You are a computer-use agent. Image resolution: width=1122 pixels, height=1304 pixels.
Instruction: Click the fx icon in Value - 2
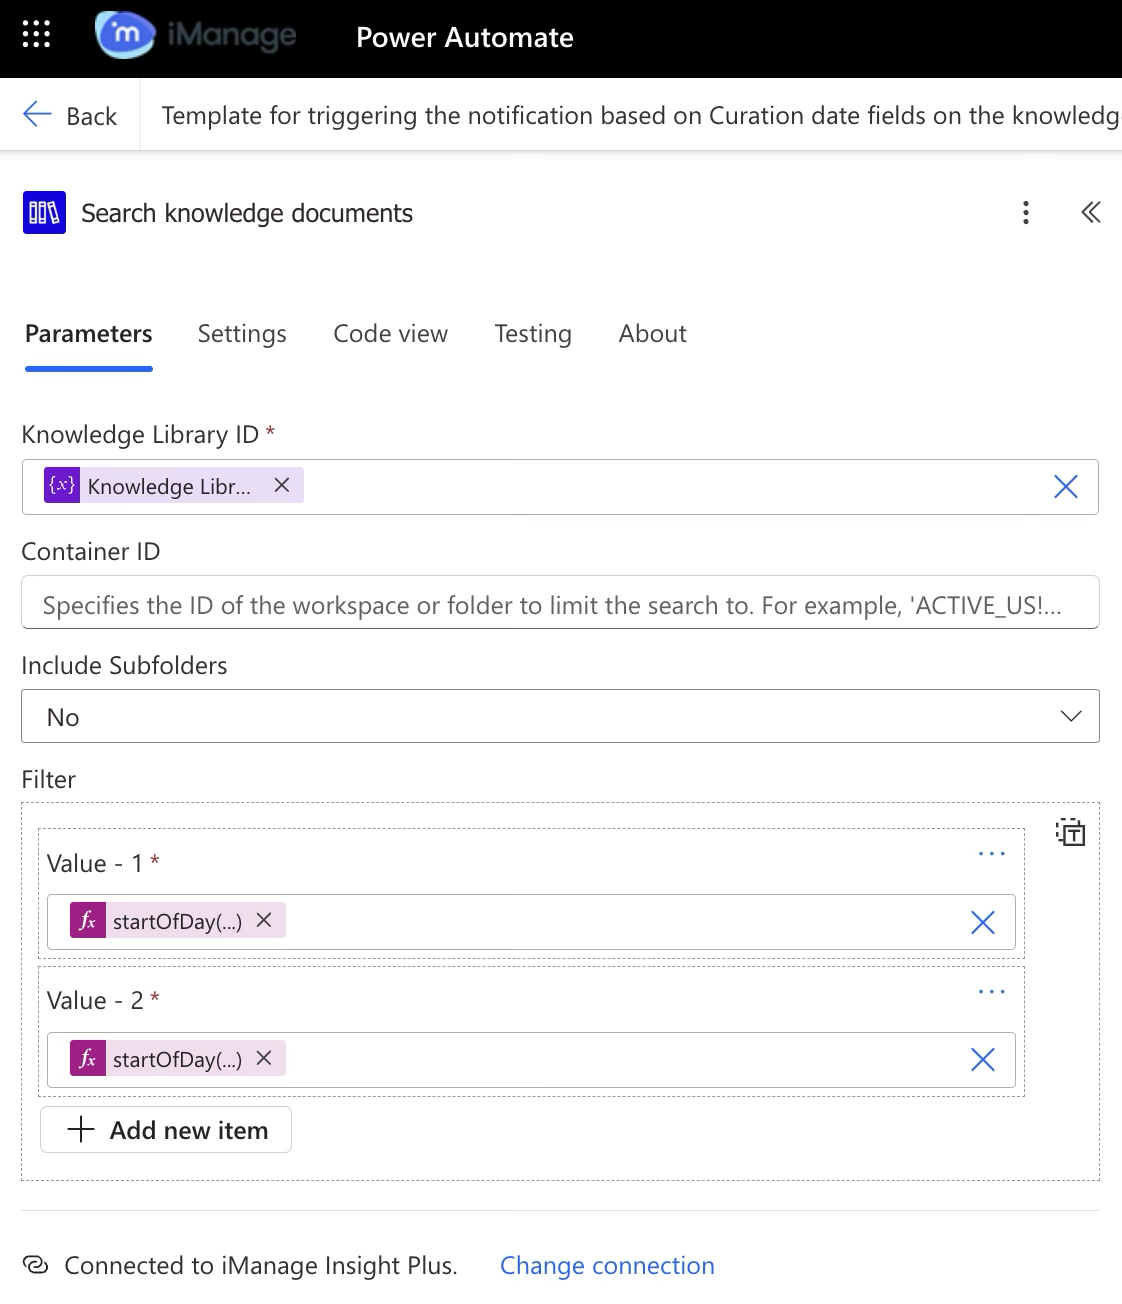(88, 1058)
